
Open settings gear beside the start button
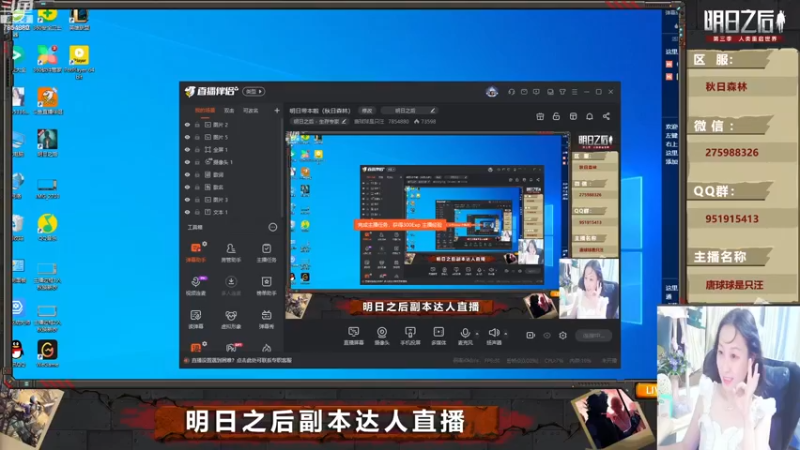563,335
